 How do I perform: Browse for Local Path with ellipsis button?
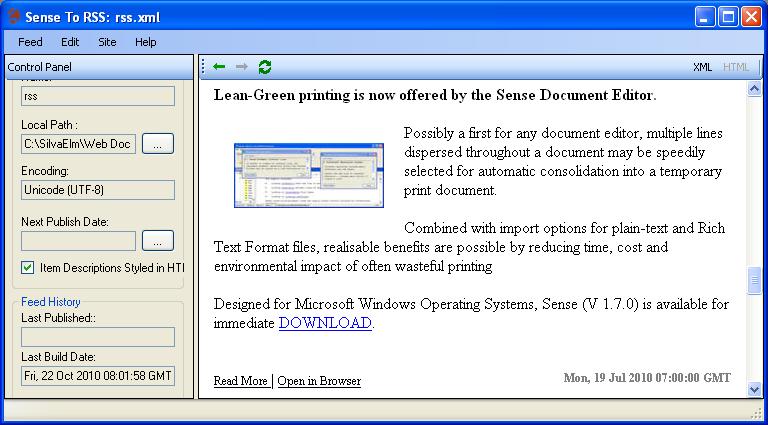point(158,143)
